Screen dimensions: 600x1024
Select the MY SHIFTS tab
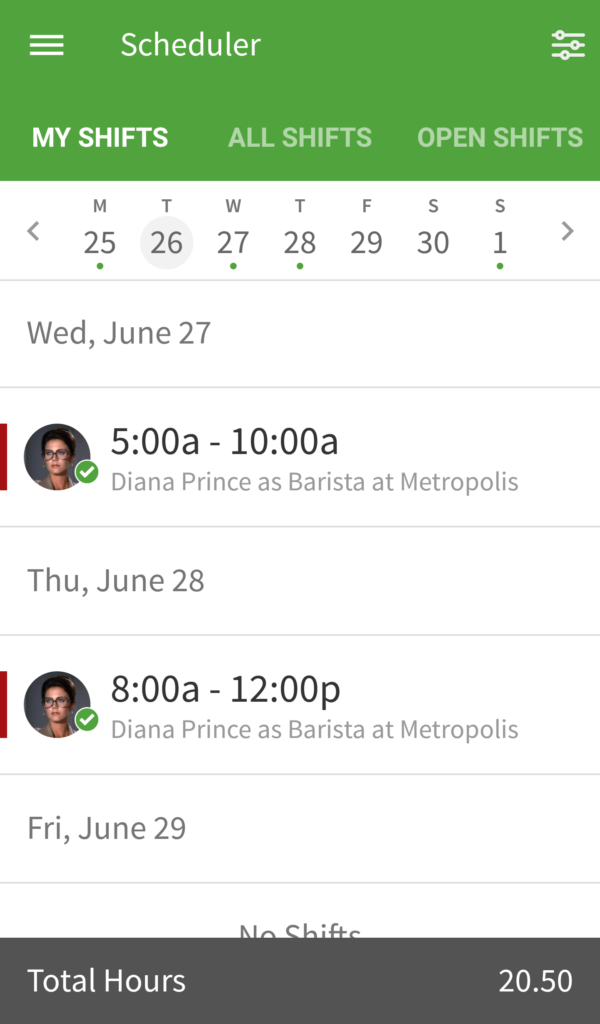tap(99, 137)
